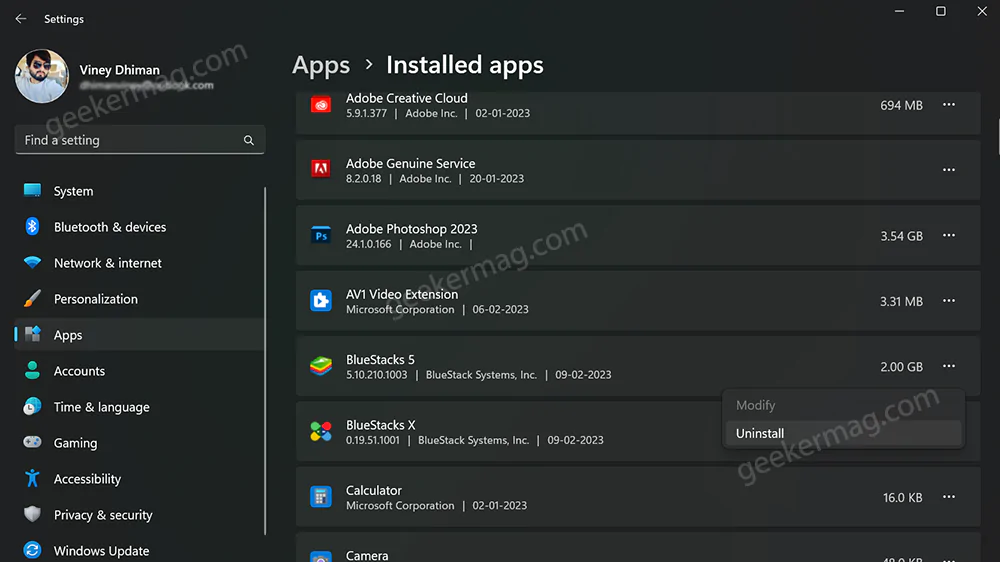Open Time & language clock icon
This screenshot has height=562, width=1000.
pyautogui.click(x=33, y=406)
